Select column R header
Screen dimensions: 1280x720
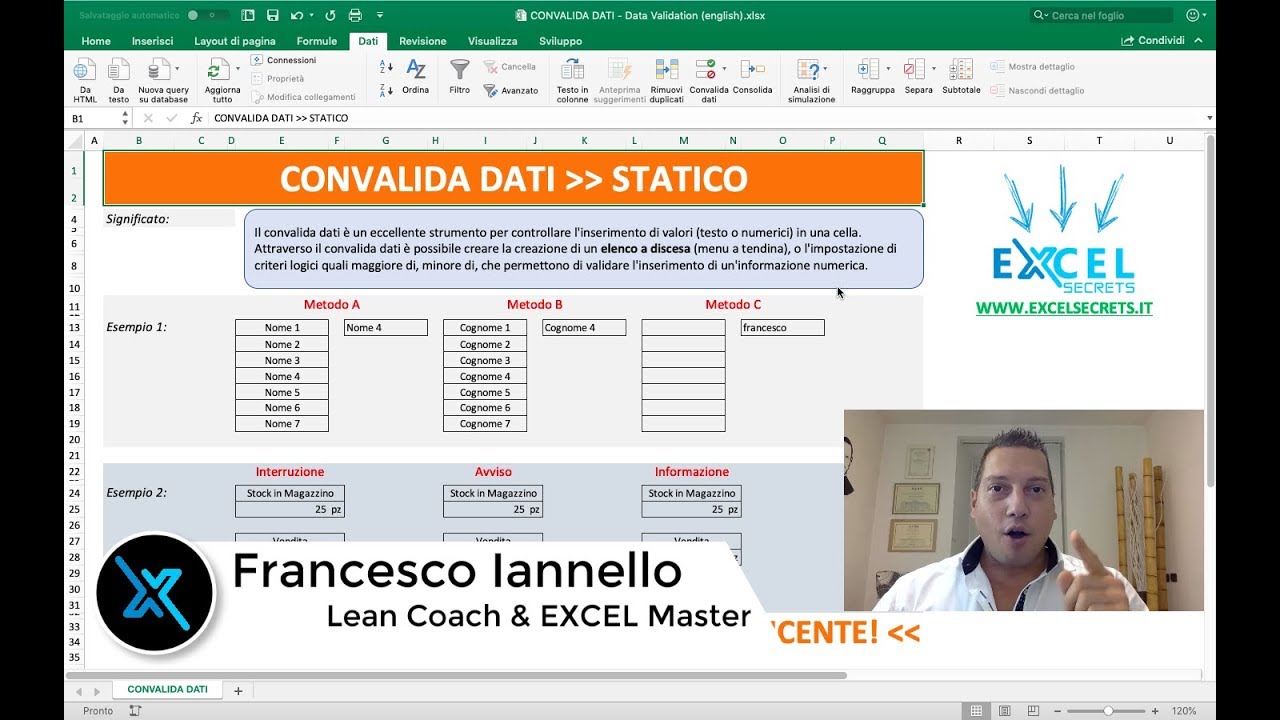pyautogui.click(x=959, y=141)
